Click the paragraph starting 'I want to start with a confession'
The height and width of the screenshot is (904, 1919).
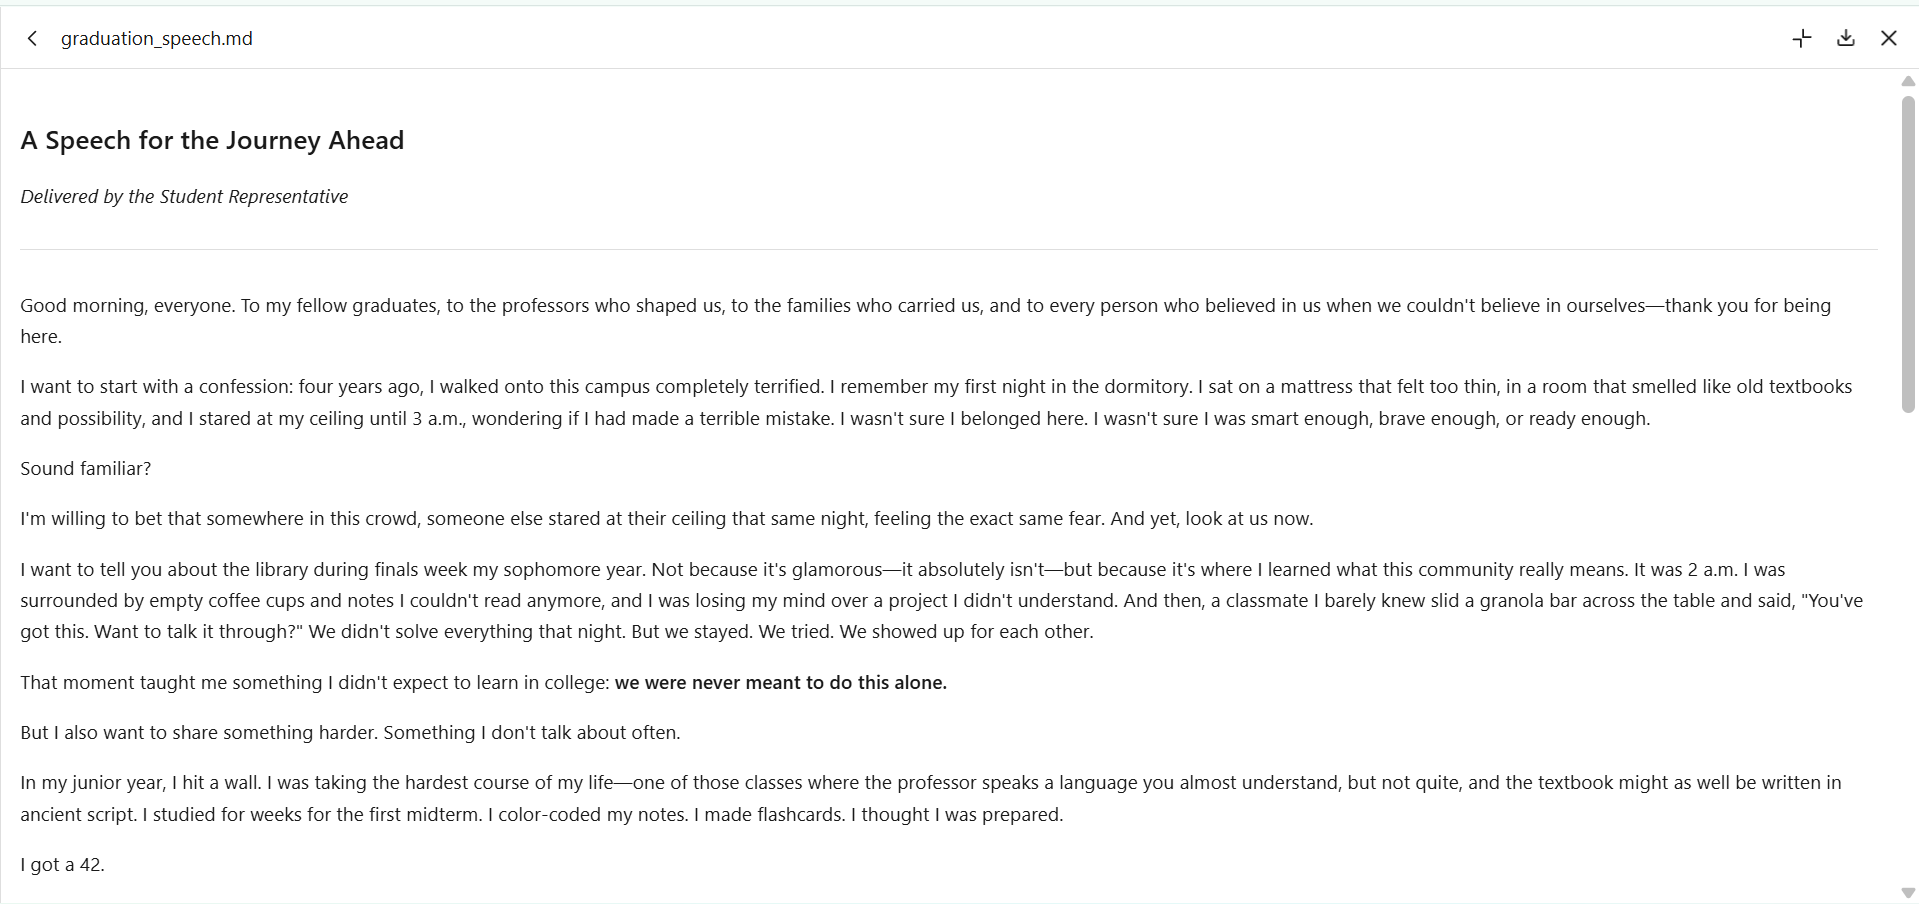937,402
